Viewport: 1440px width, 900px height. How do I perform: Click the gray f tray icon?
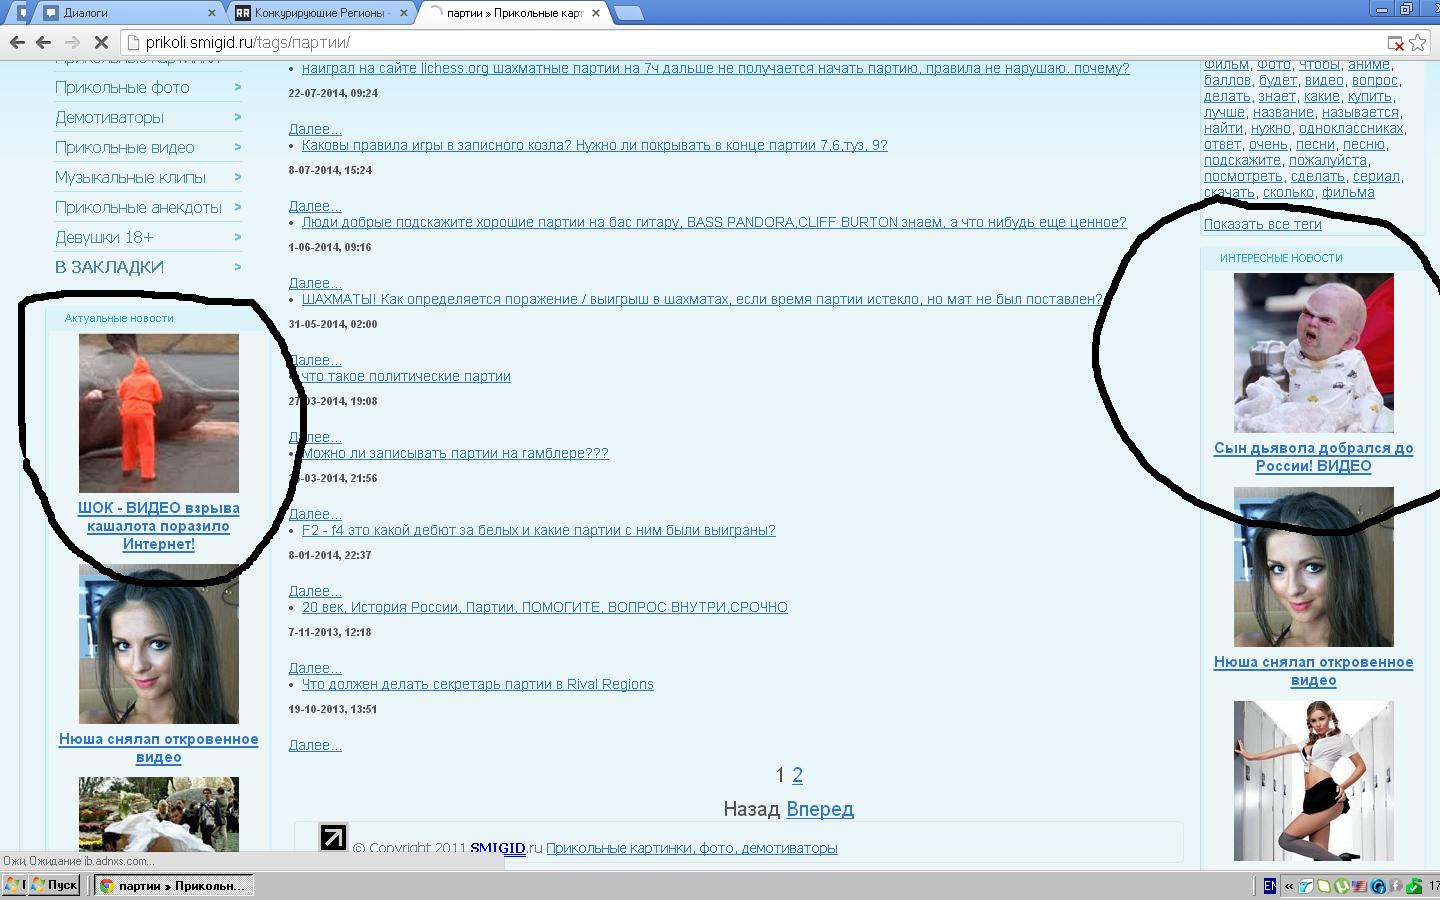[1396, 886]
